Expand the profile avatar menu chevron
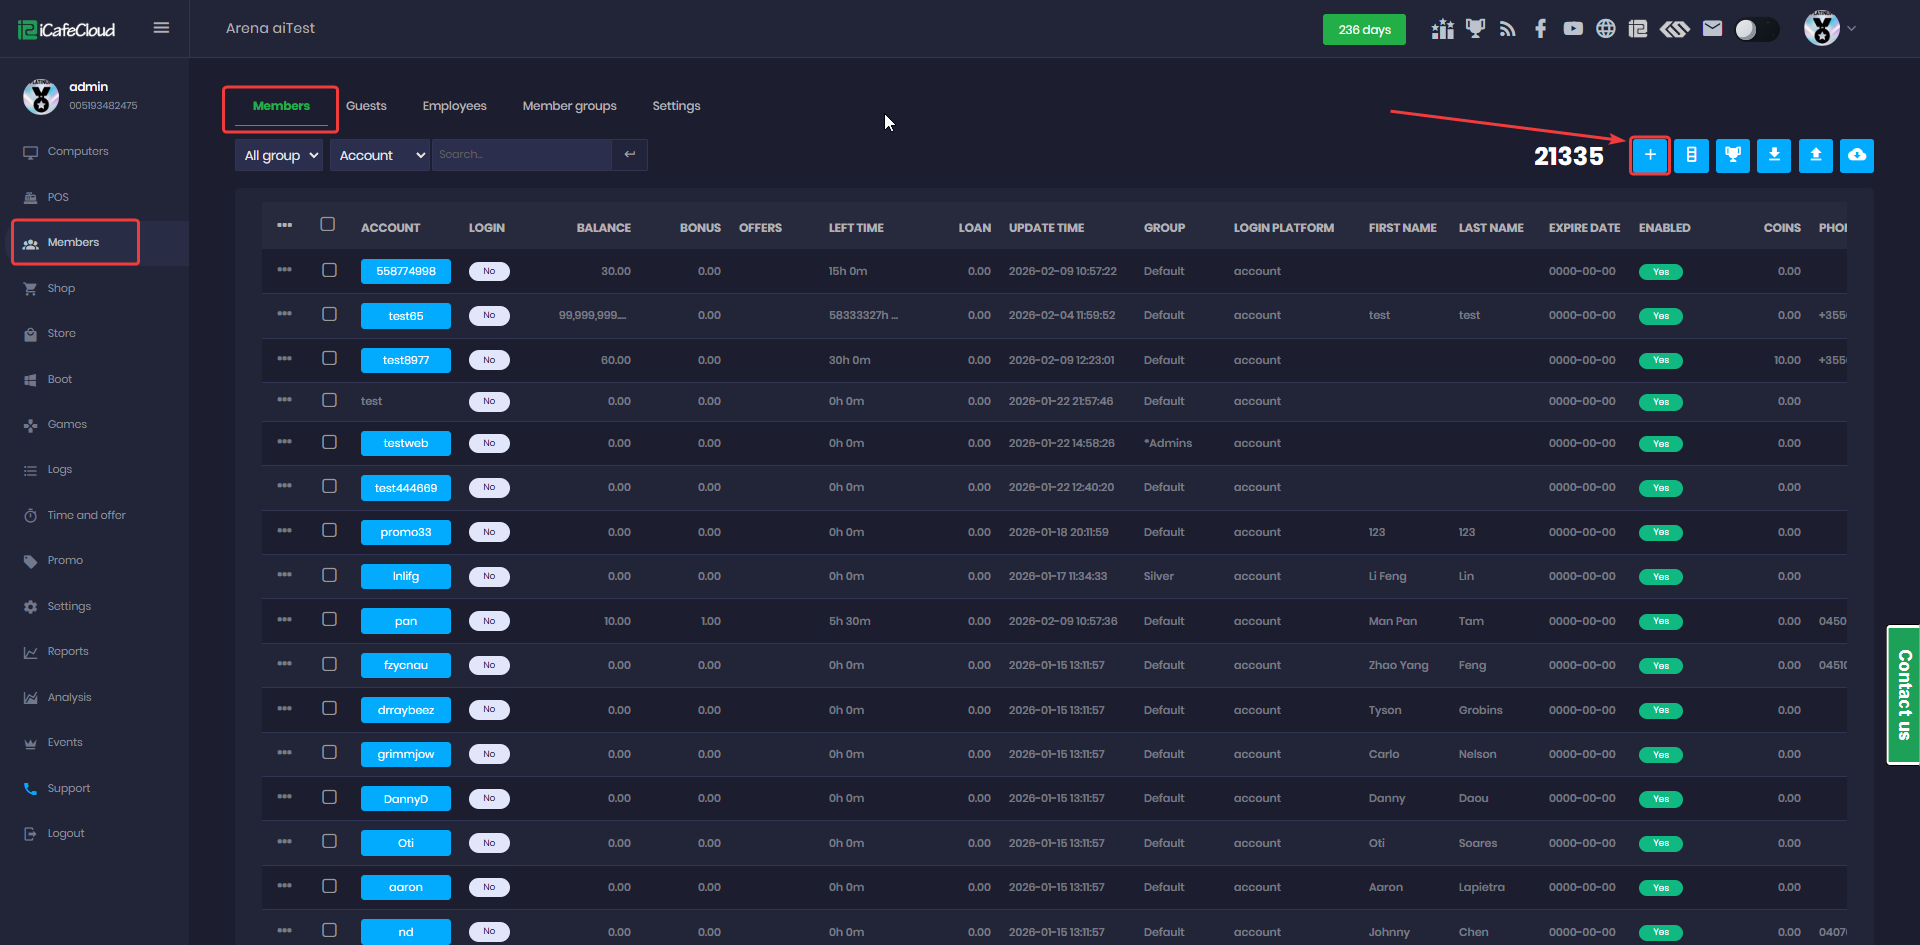 (x=1852, y=29)
